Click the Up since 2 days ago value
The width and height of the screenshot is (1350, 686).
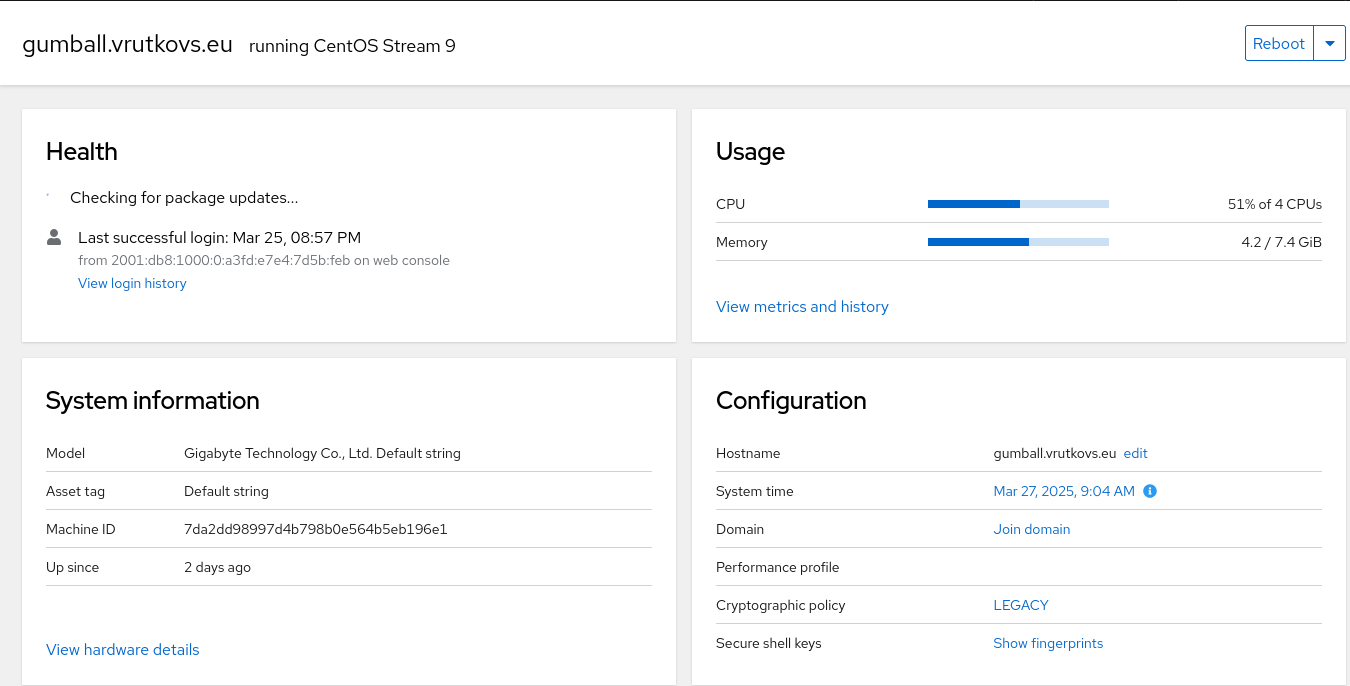point(217,567)
